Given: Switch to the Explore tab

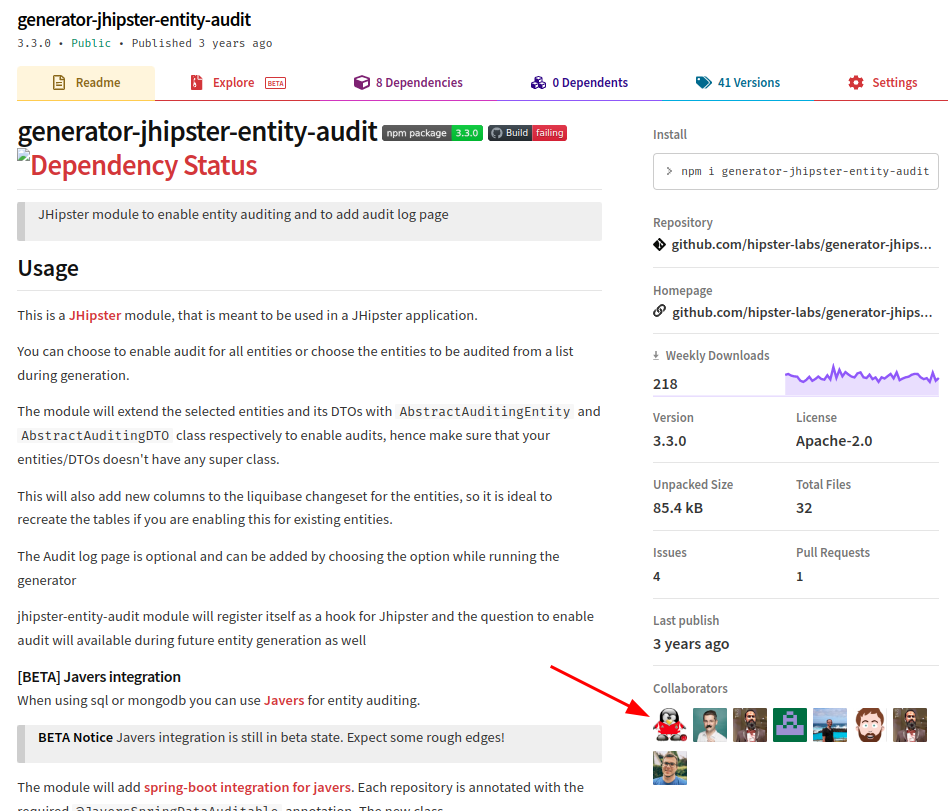Looking at the screenshot, I should point(237,83).
